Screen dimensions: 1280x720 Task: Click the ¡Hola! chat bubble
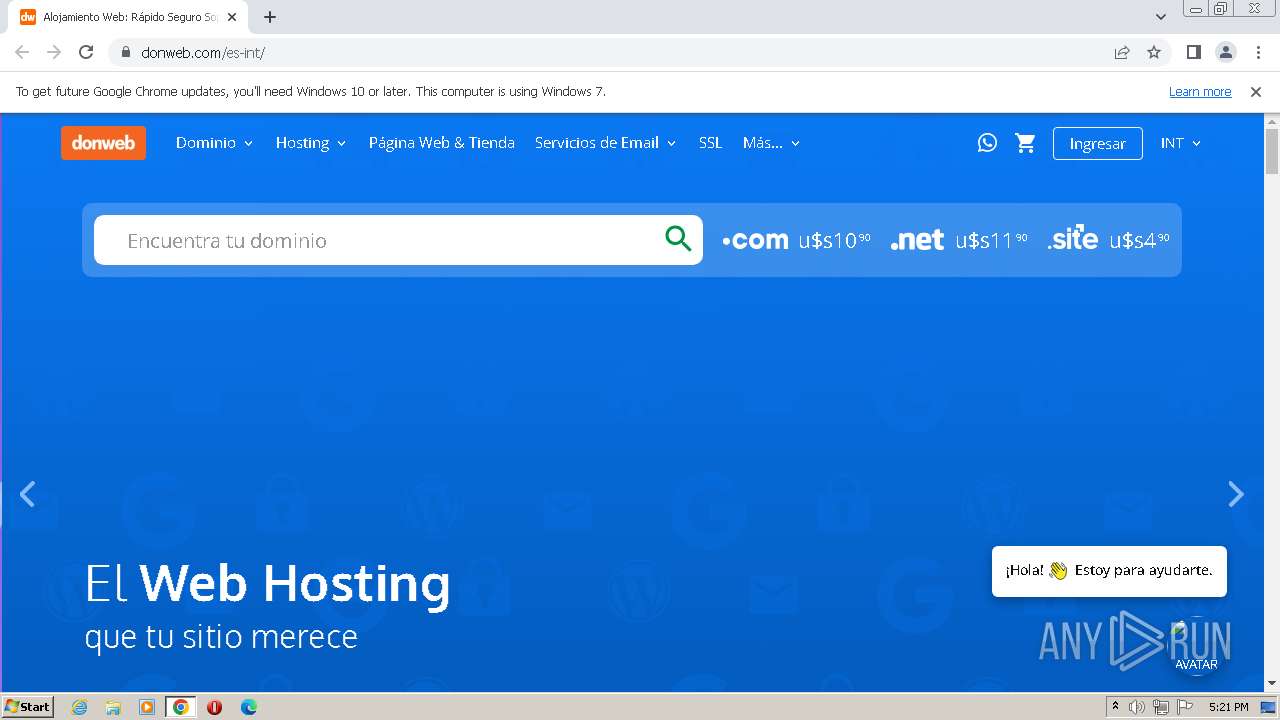coord(1109,571)
